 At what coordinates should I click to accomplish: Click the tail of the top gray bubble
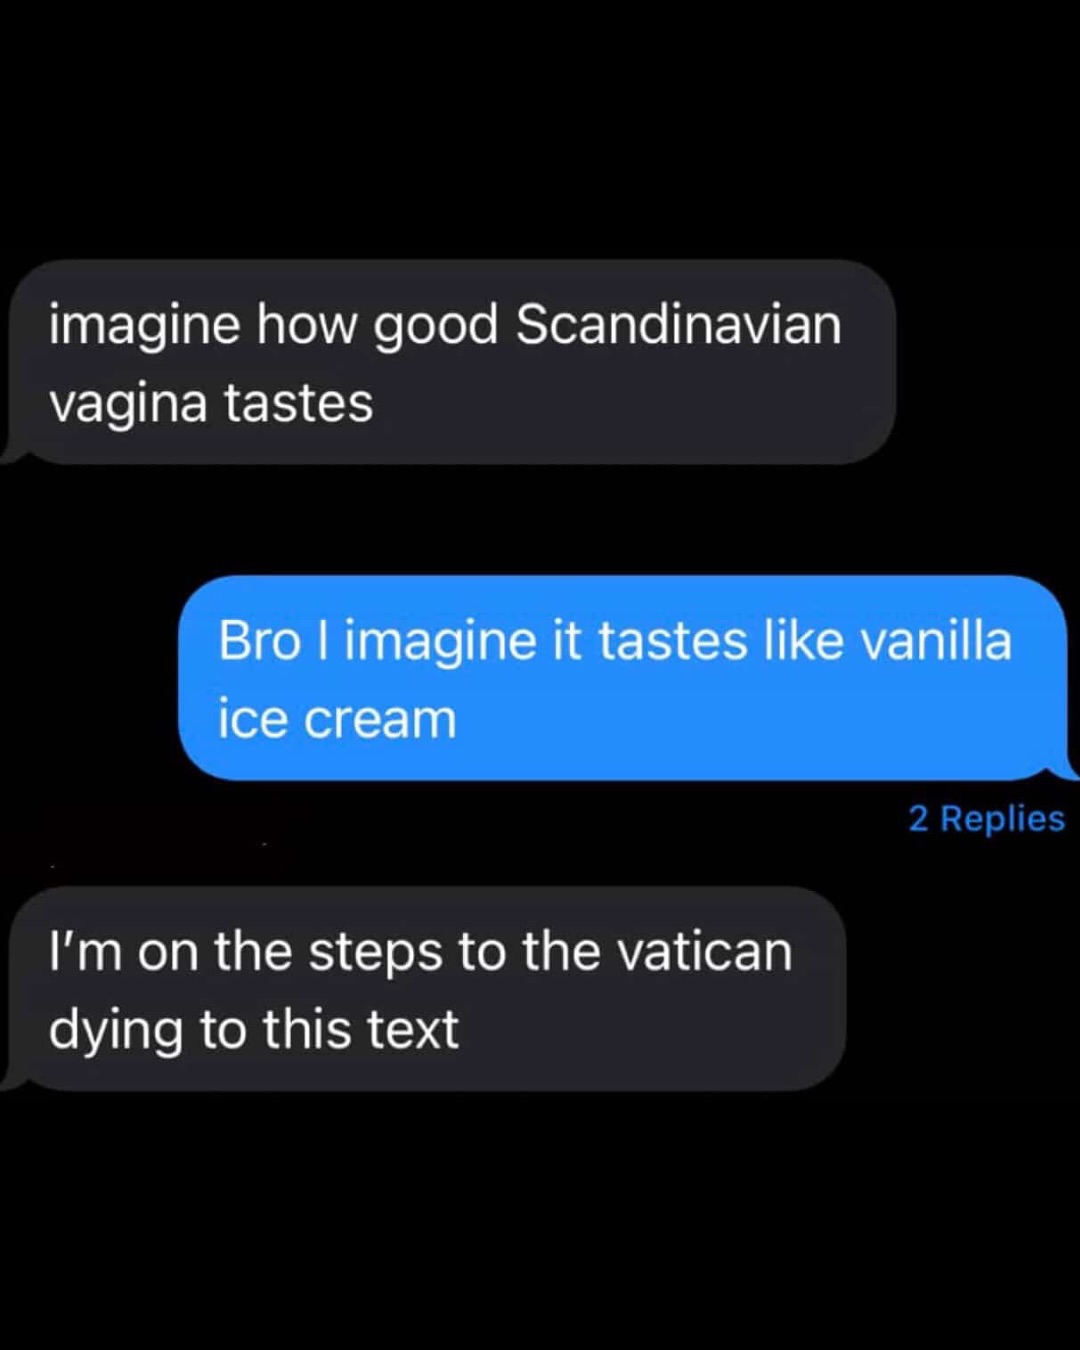coord(13,454)
